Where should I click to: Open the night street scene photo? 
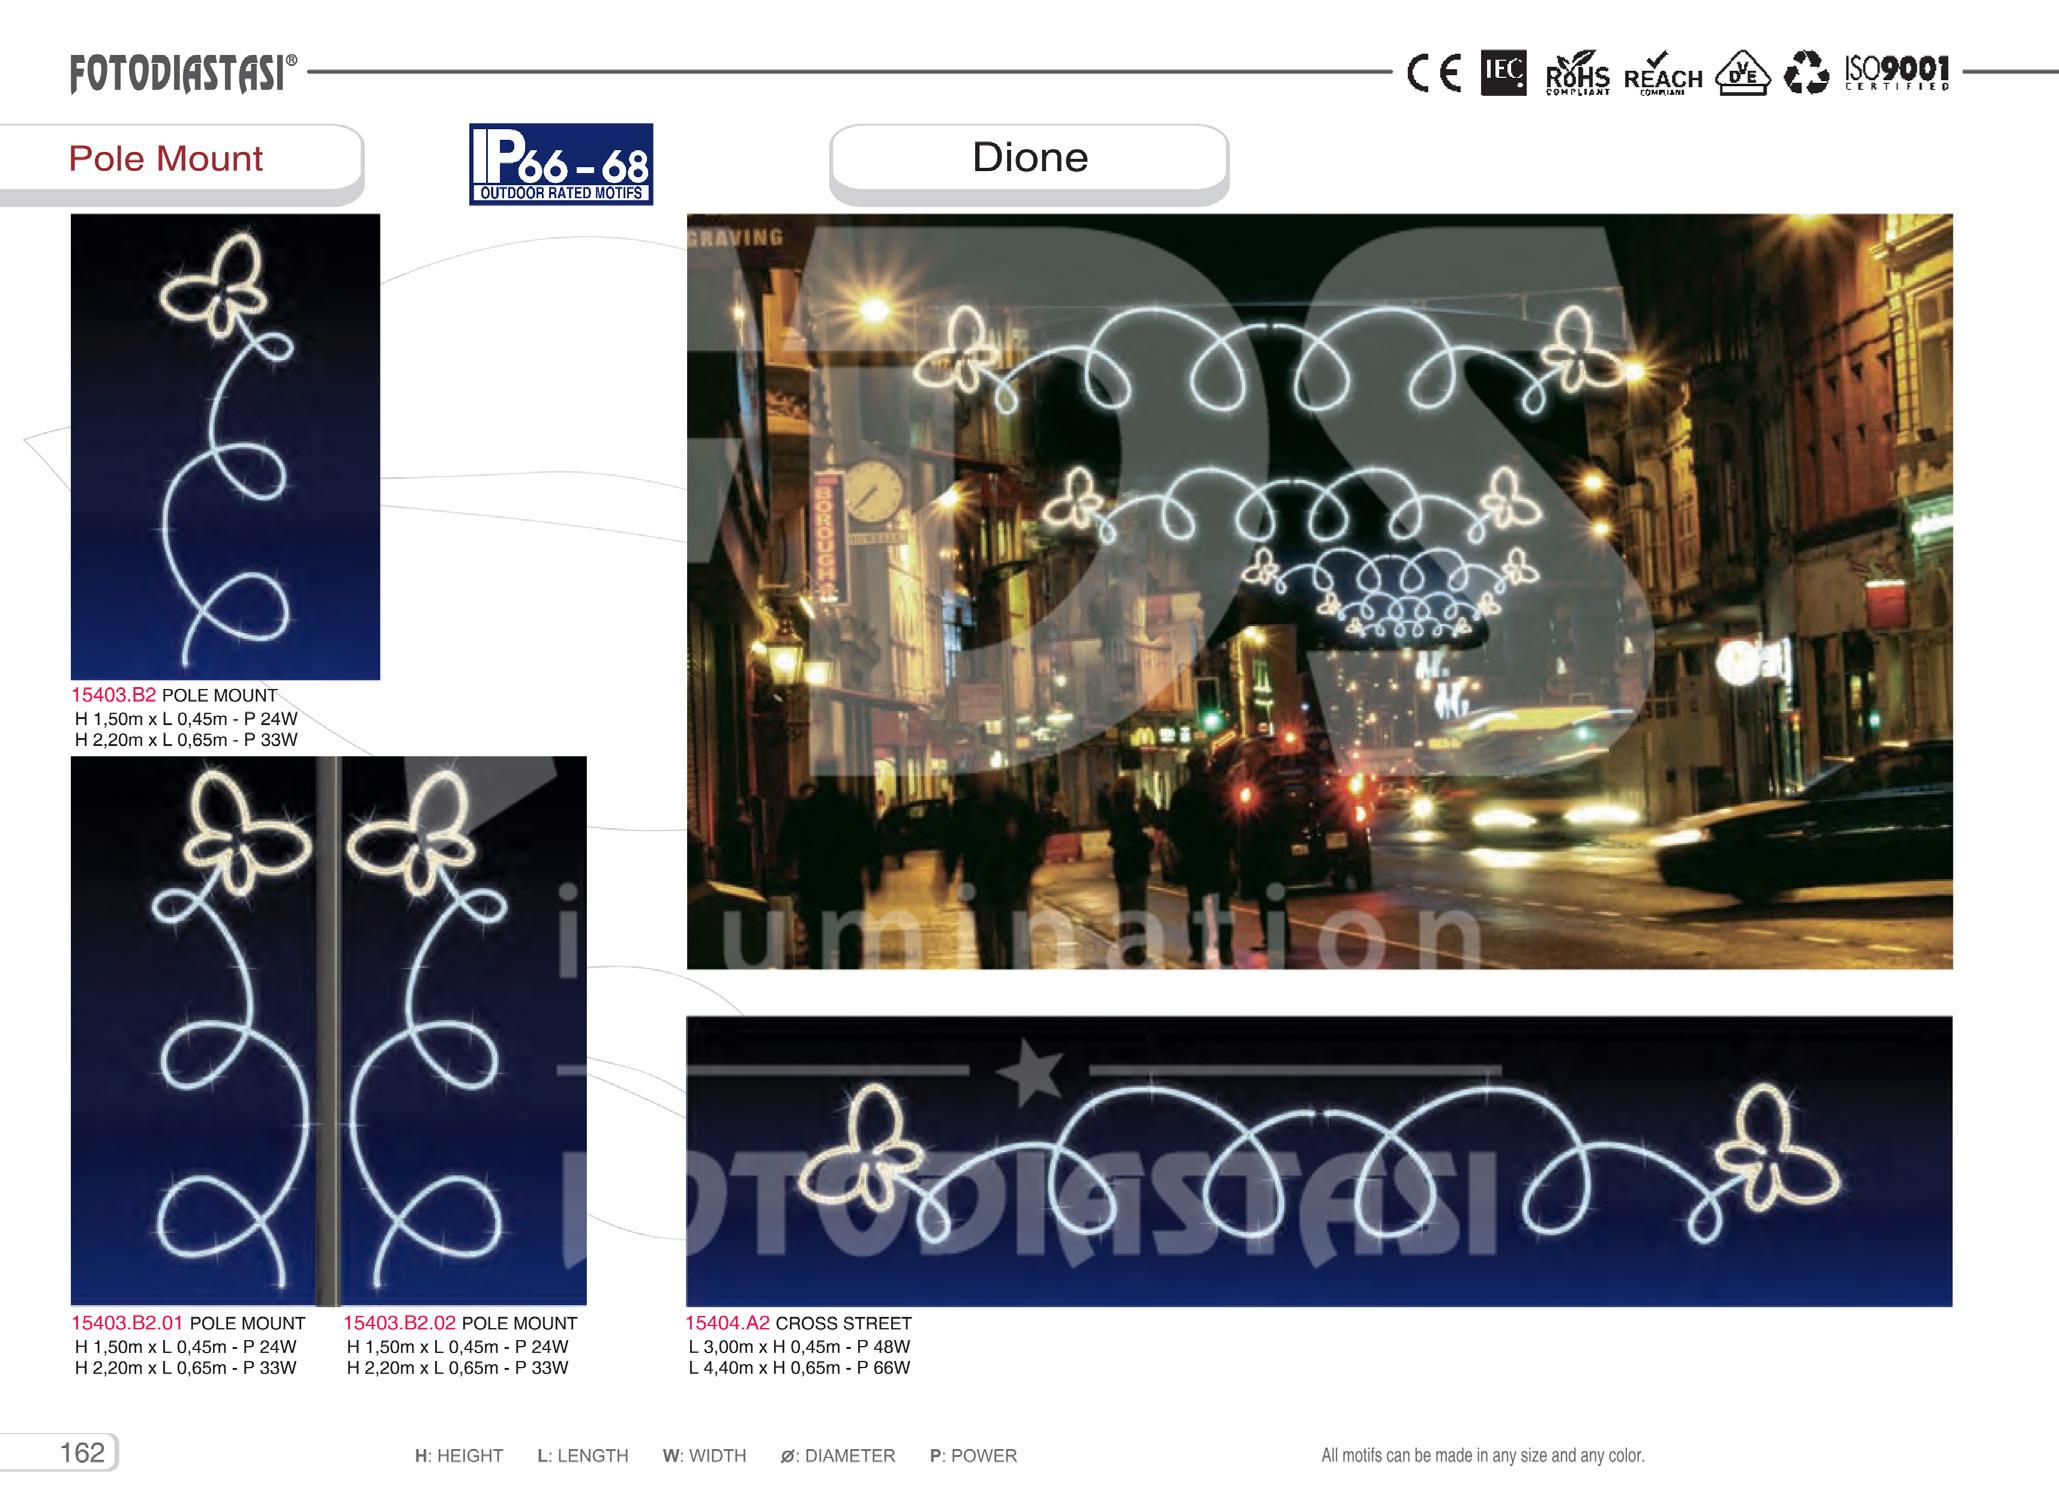click(1319, 591)
